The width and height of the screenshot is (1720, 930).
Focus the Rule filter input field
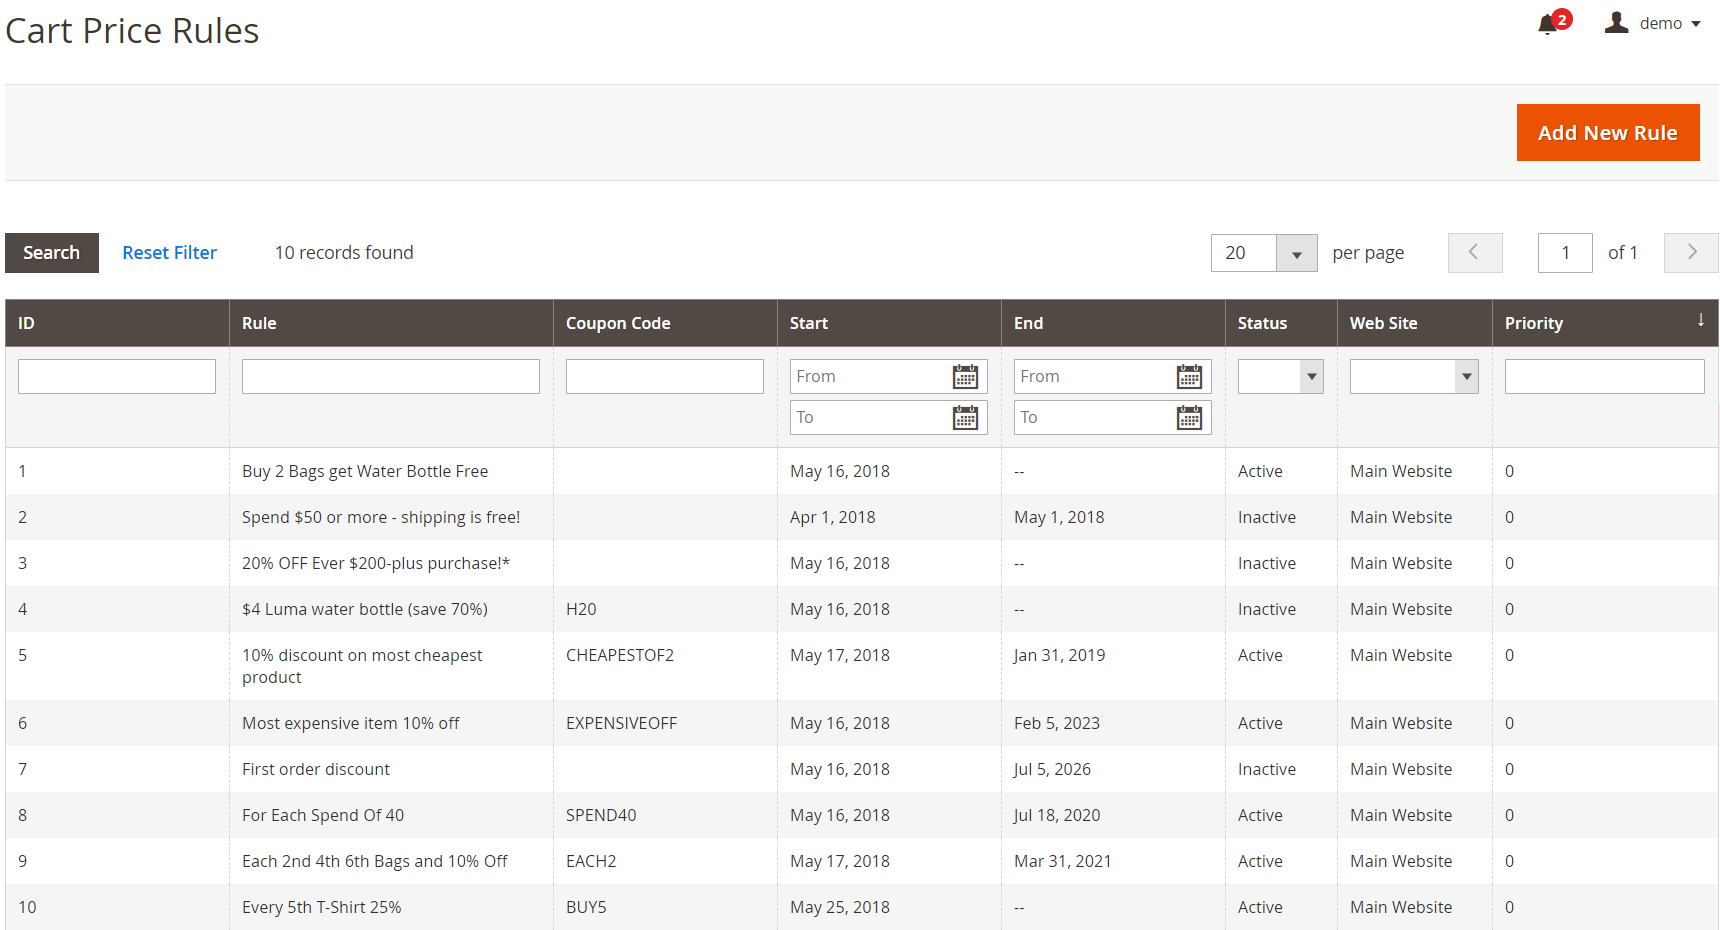coord(391,377)
